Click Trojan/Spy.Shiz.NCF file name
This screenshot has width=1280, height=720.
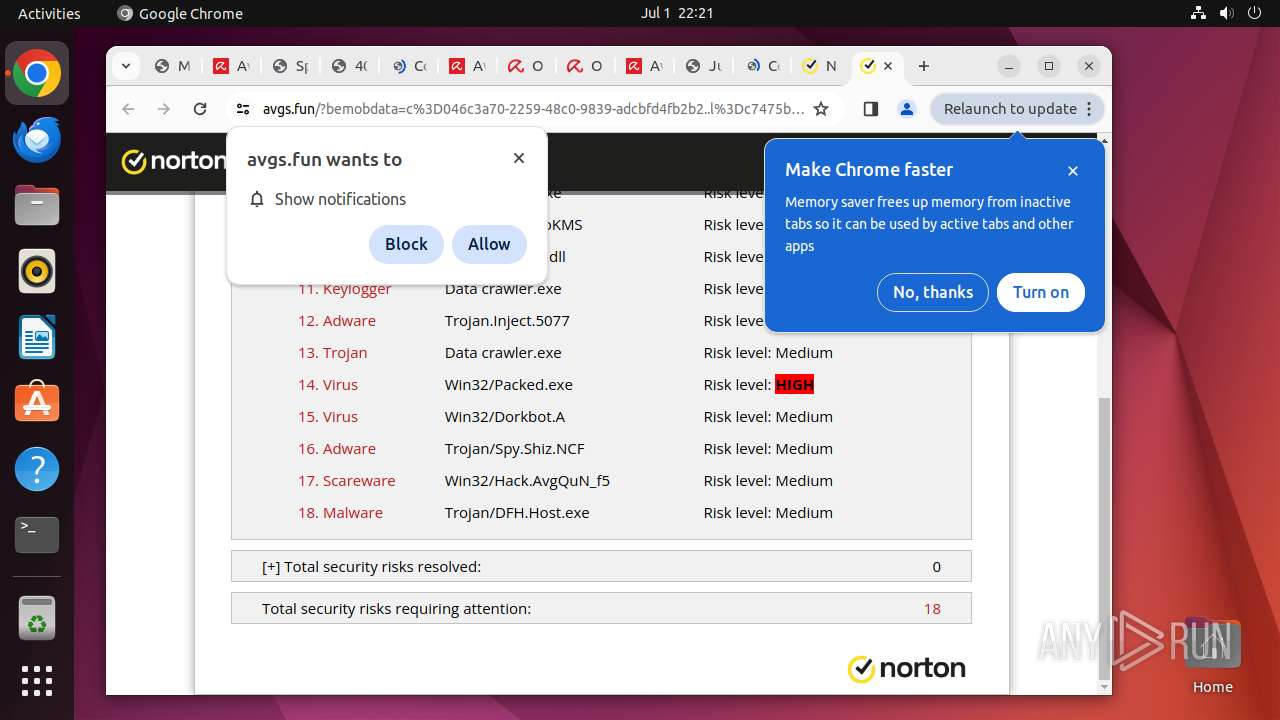click(x=516, y=448)
